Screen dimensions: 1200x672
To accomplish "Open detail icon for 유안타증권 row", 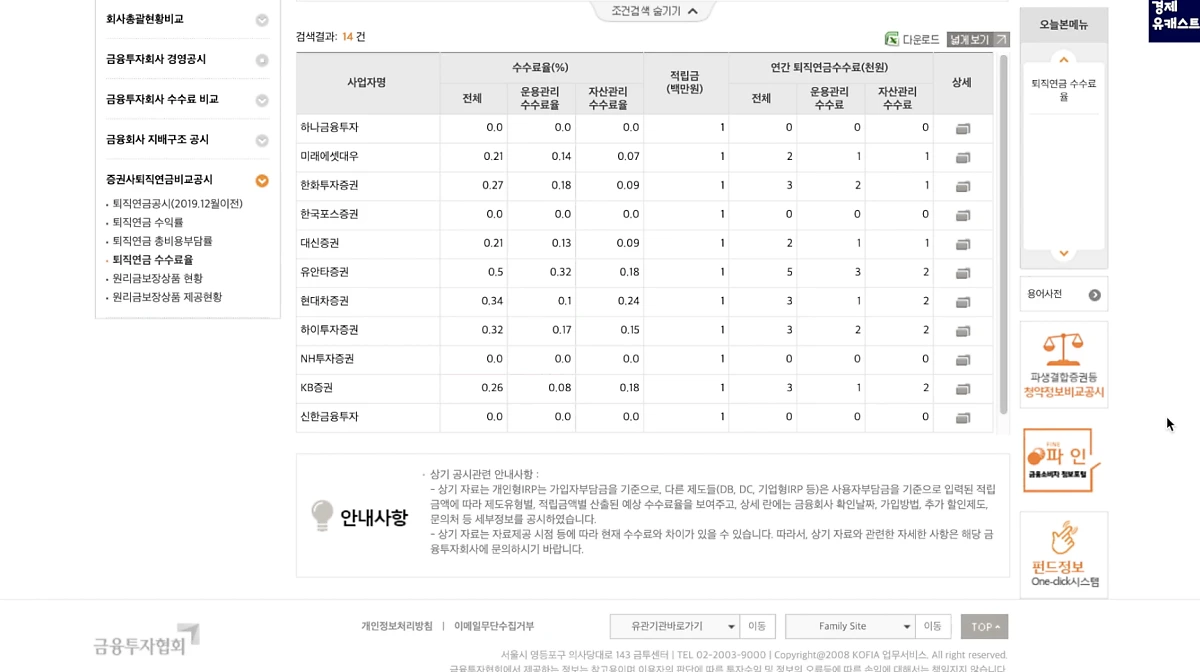I will pyautogui.click(x=962, y=274).
